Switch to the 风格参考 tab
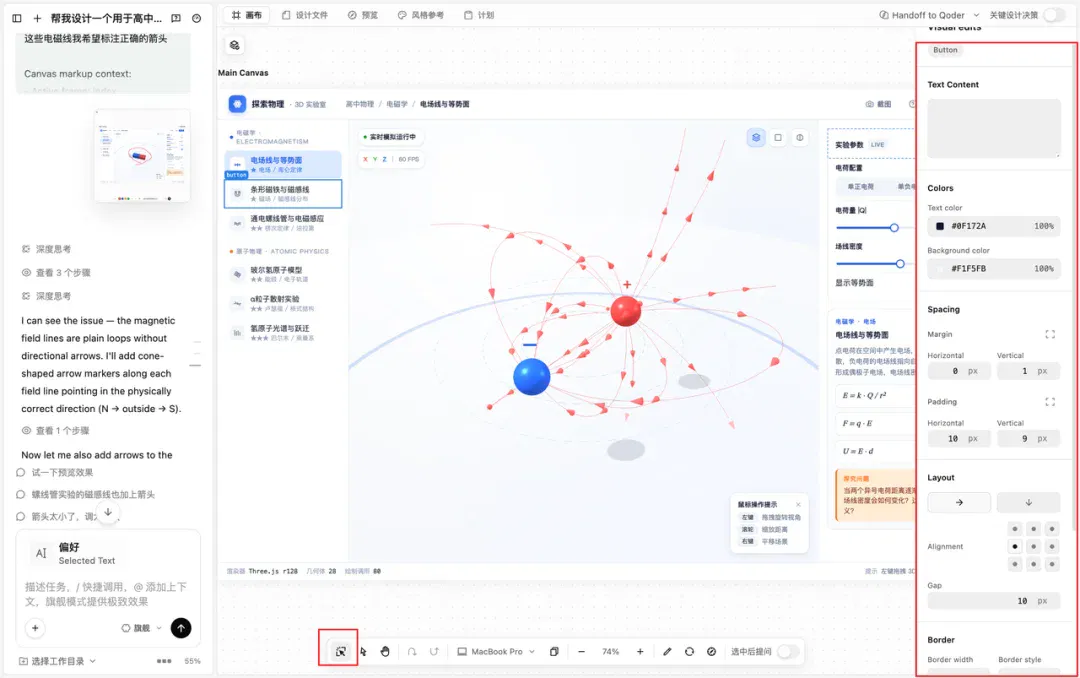 (x=421, y=15)
